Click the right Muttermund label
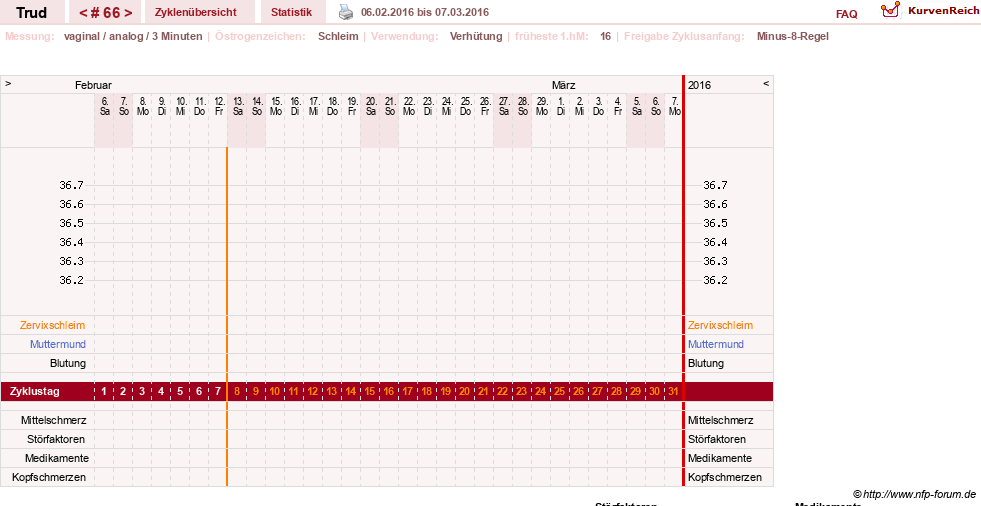 pyautogui.click(x=716, y=344)
